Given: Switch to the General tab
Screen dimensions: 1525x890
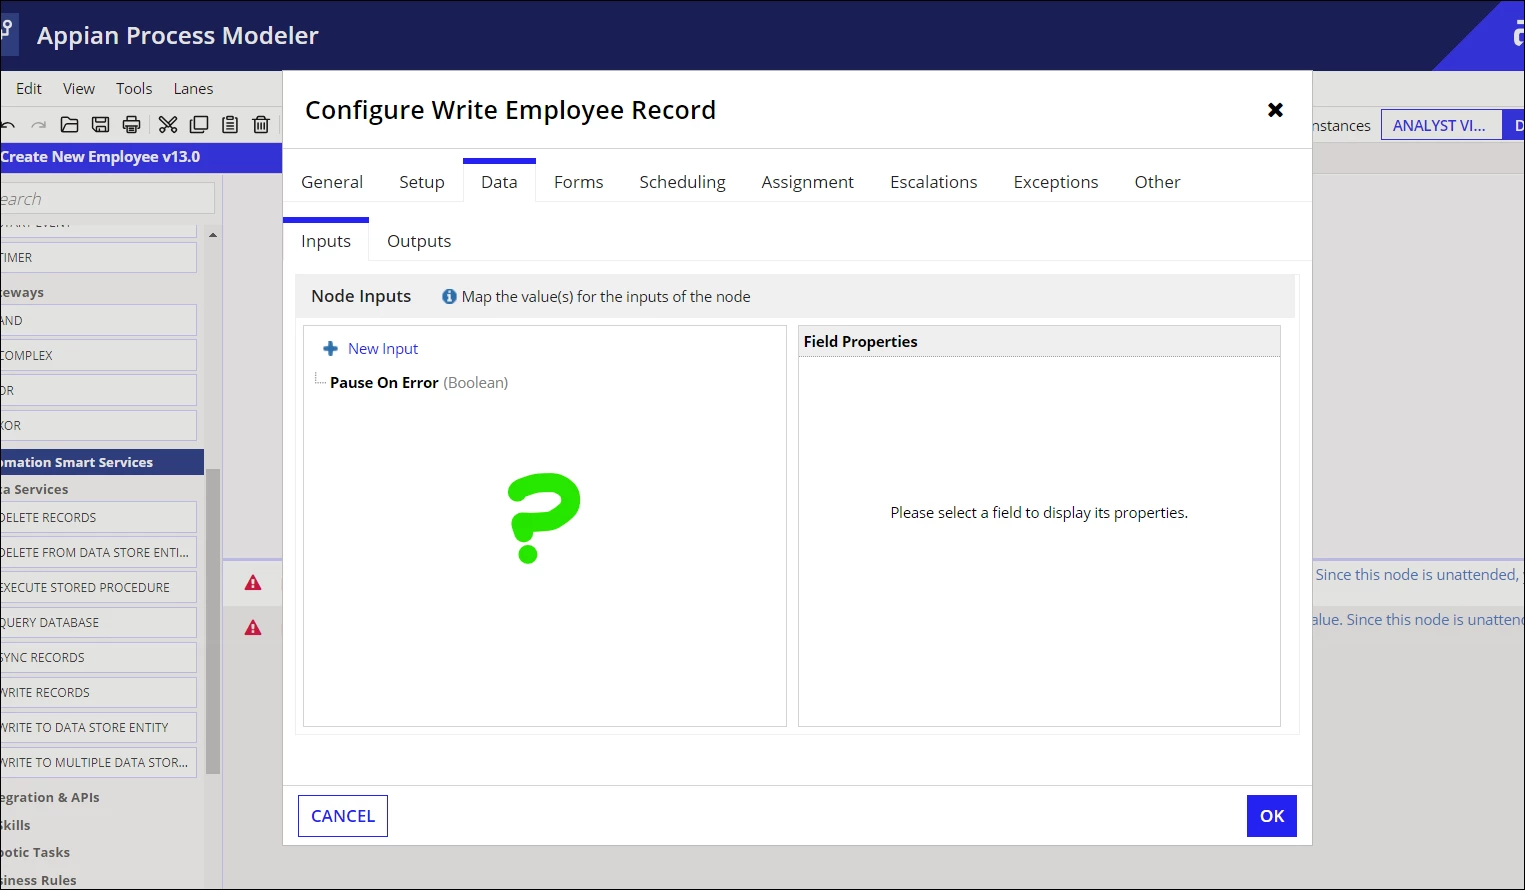Looking at the screenshot, I should pos(332,182).
